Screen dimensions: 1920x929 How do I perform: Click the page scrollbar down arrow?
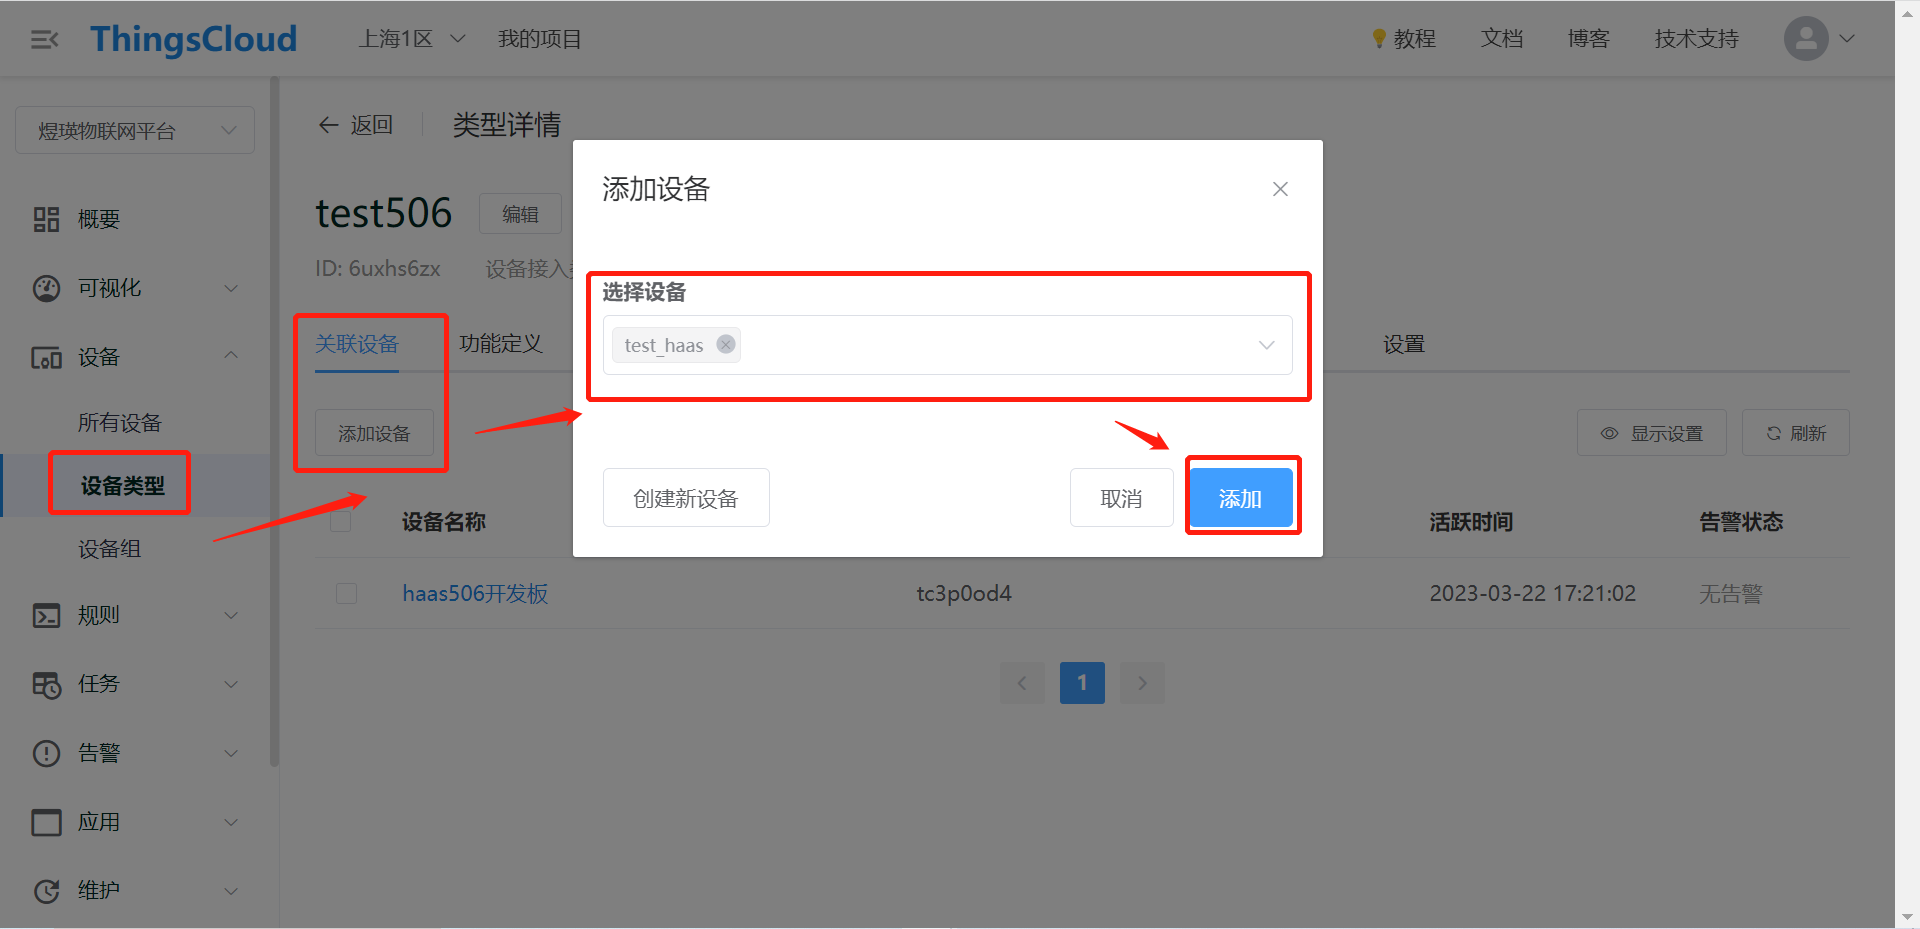(1907, 917)
